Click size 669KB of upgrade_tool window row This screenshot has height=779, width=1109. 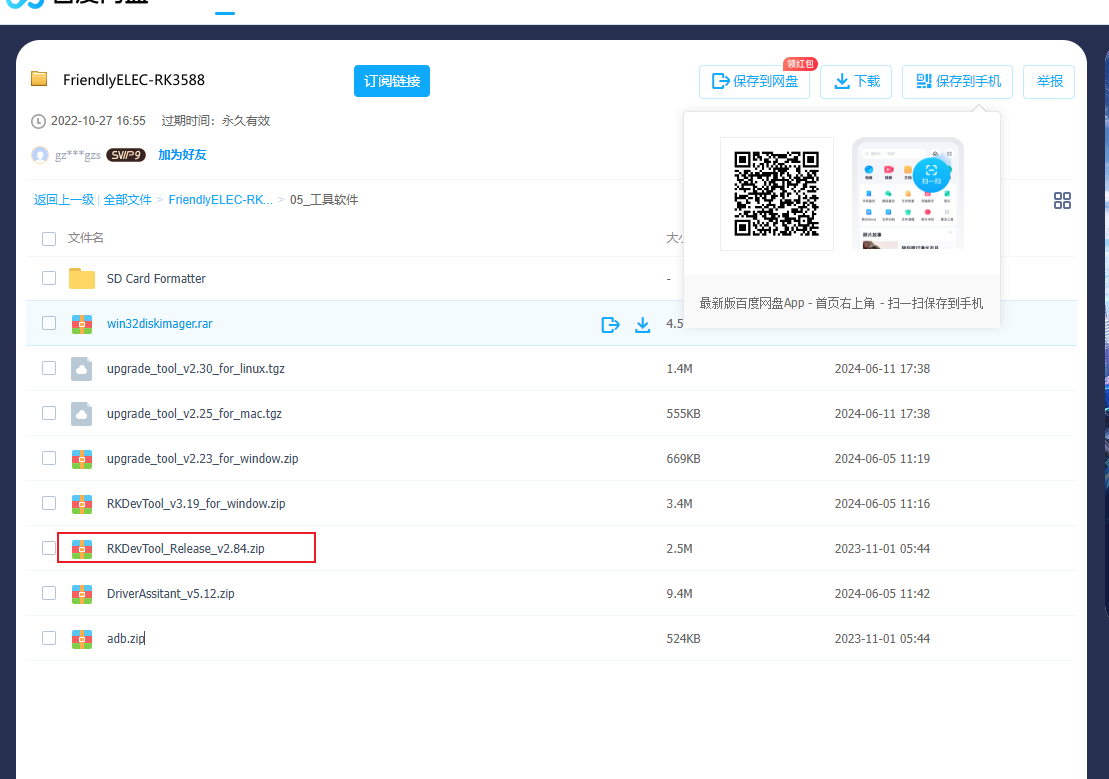[683, 458]
